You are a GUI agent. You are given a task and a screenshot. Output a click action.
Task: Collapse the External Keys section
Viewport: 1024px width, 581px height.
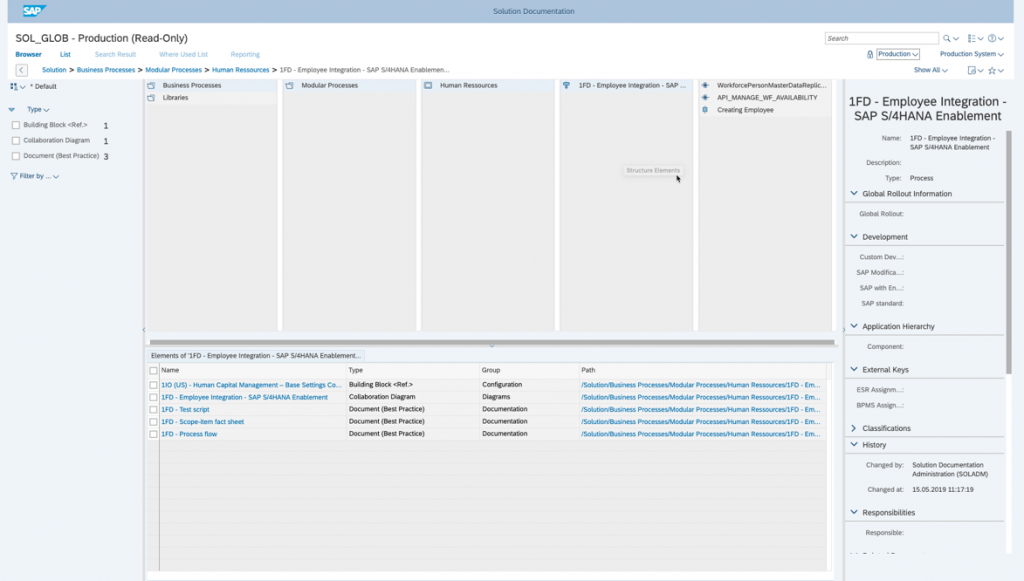point(854,369)
